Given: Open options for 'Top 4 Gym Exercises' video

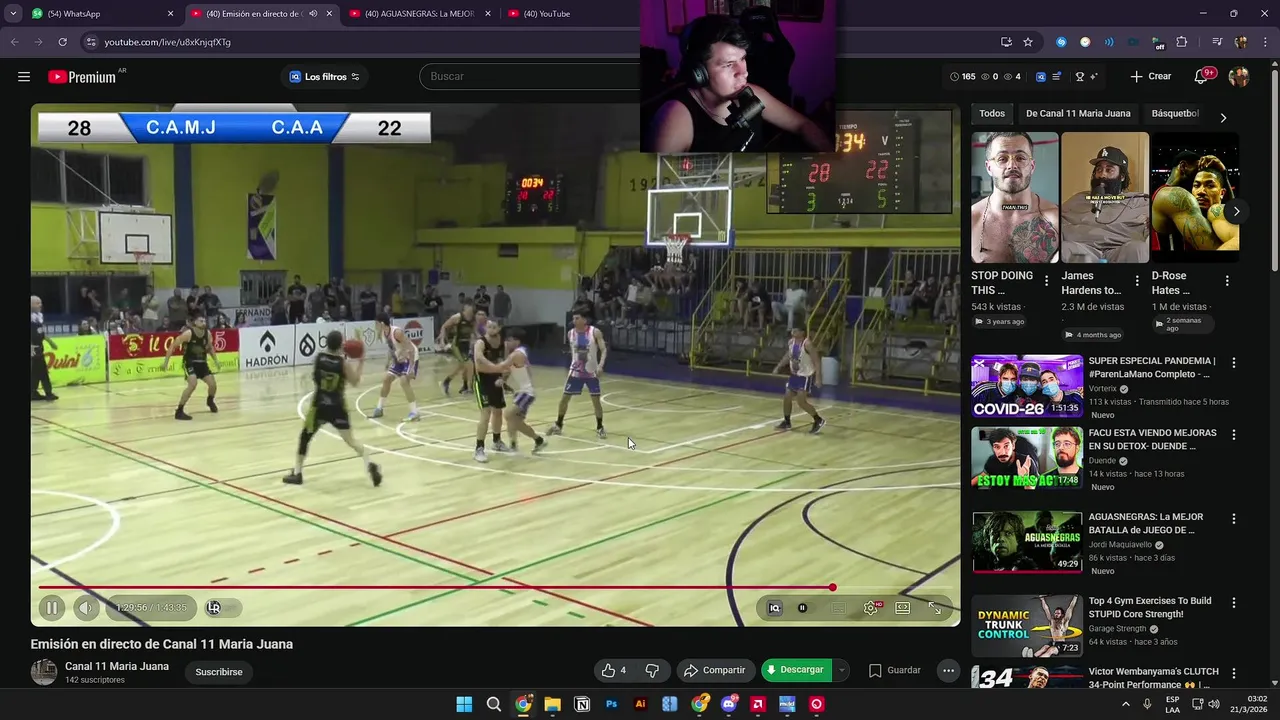Looking at the screenshot, I should click(x=1234, y=603).
